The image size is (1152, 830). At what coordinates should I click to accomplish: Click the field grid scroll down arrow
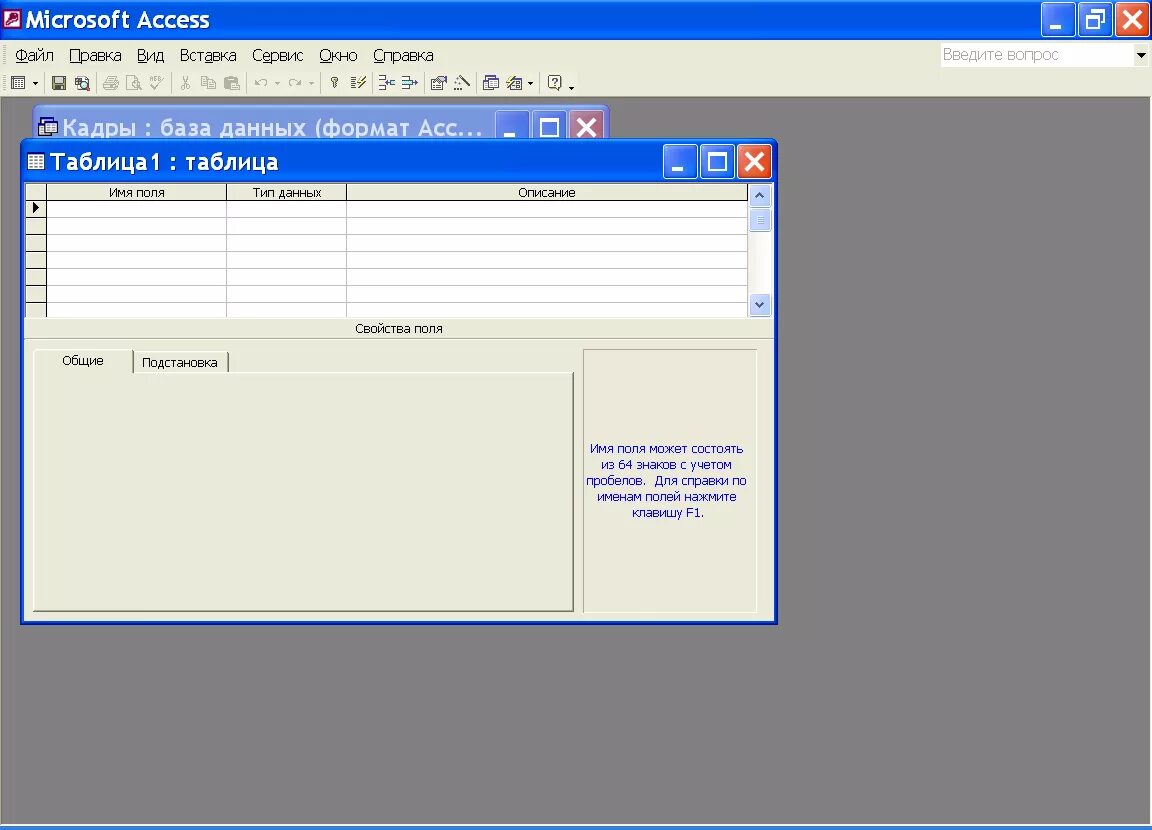(760, 304)
